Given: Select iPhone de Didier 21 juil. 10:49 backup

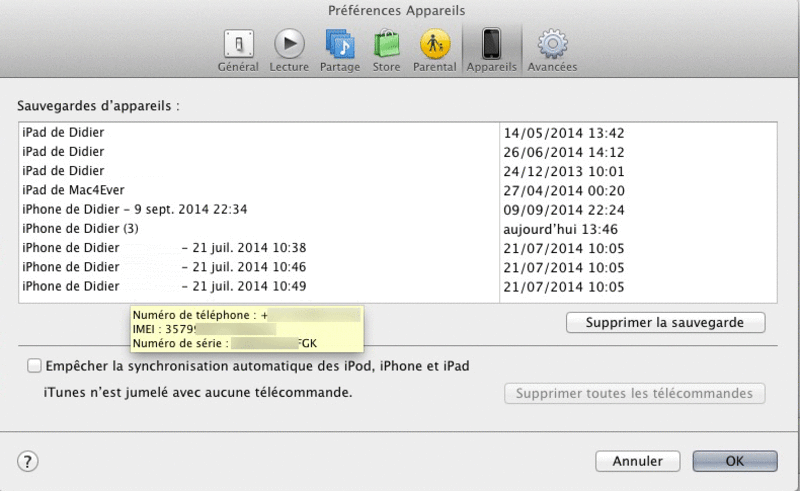Looking at the screenshot, I should coord(398,286).
